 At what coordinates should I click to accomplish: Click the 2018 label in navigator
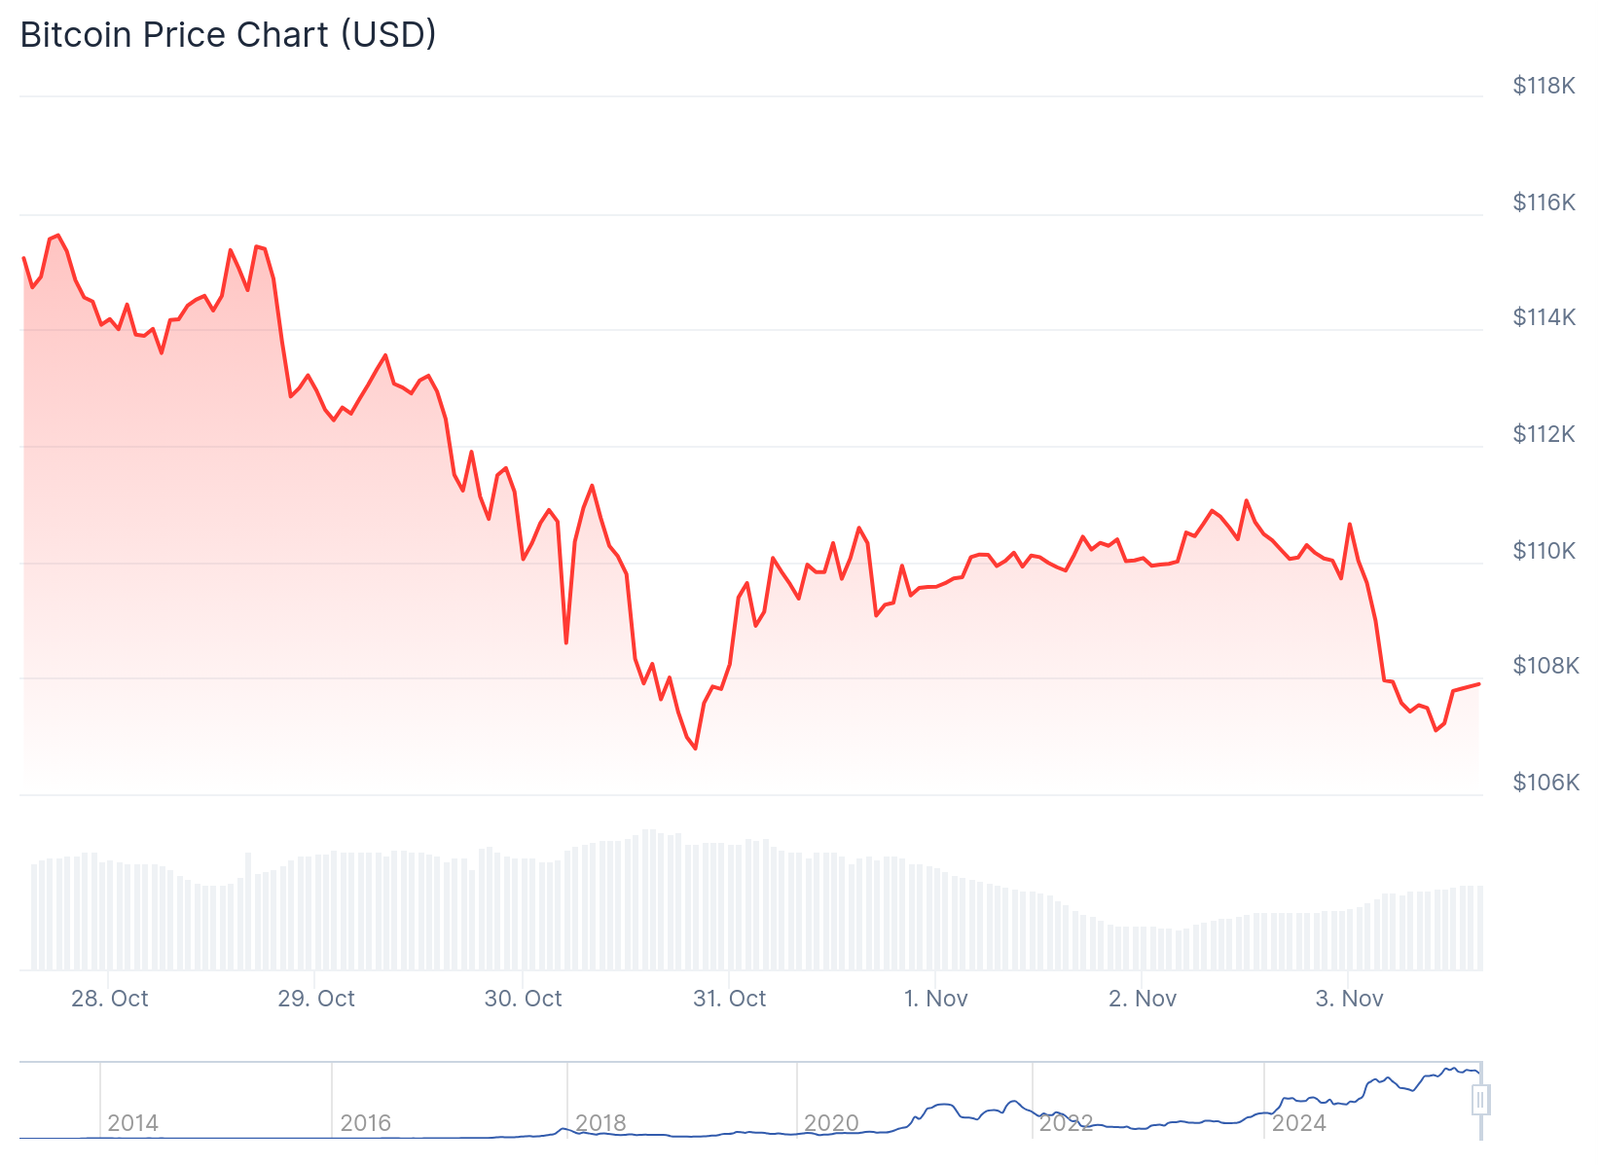601,1123
